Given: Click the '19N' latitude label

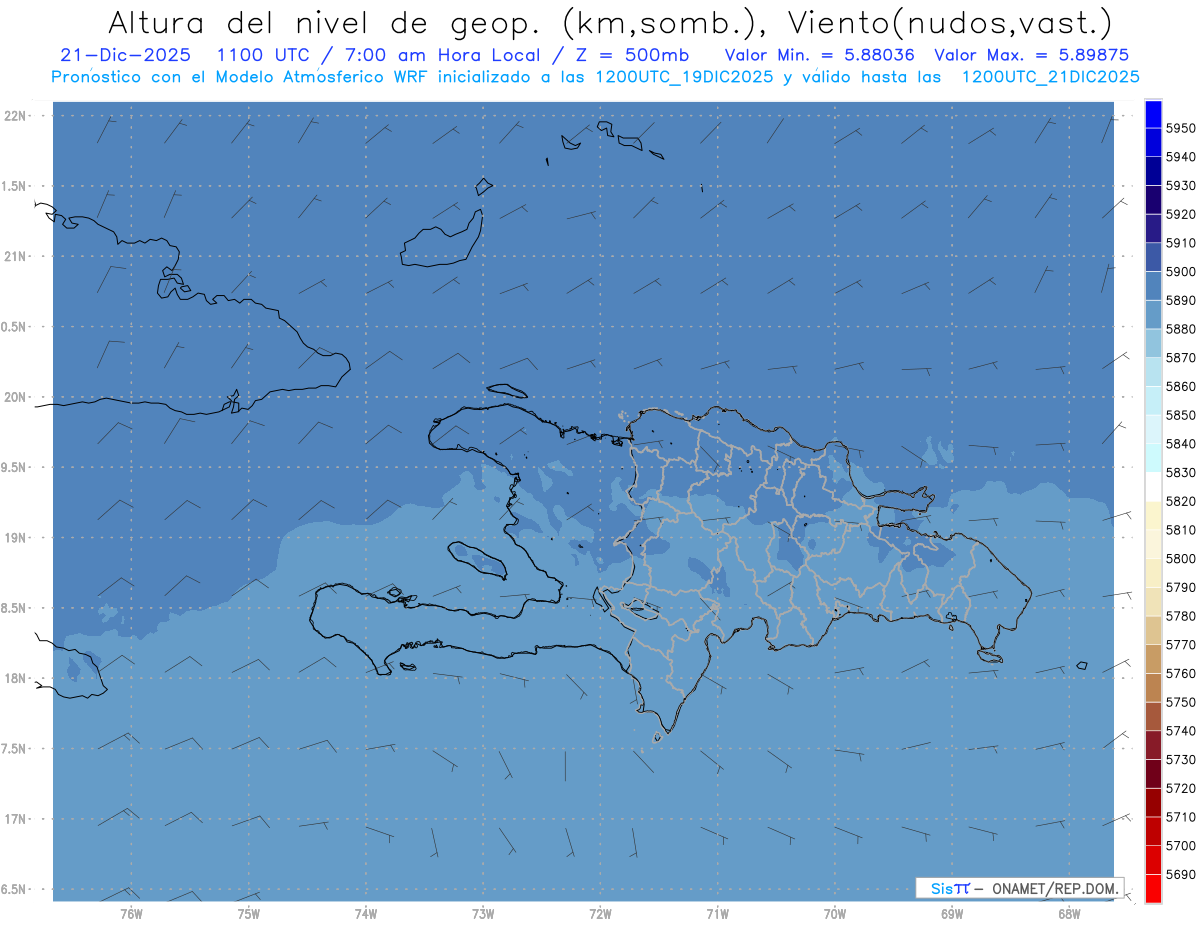Looking at the screenshot, I should [15, 538].
